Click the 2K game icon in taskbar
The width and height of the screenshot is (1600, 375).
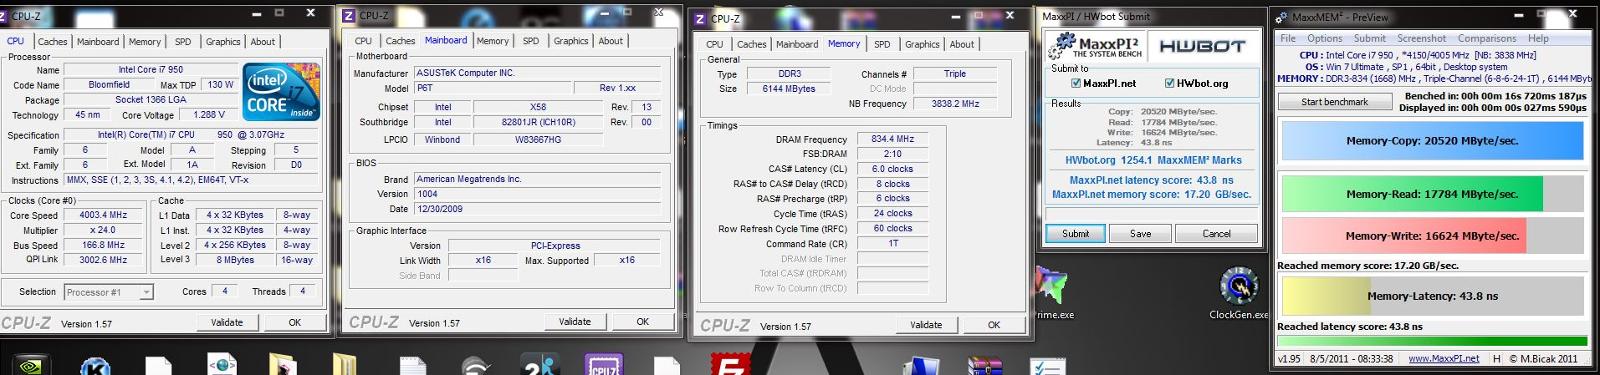tap(541, 365)
